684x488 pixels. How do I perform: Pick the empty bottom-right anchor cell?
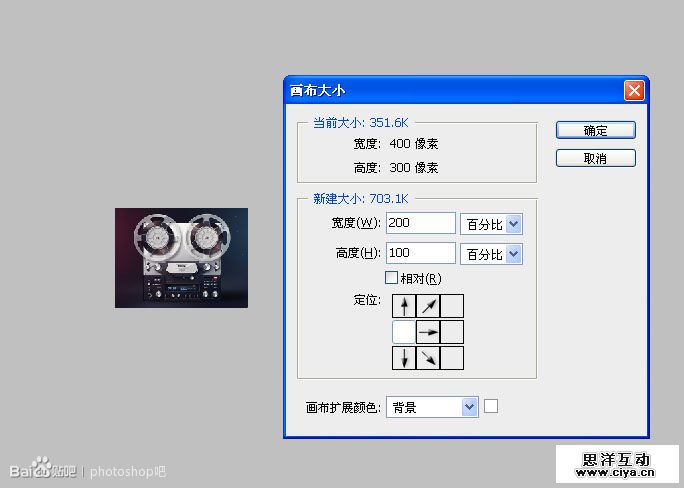point(452,358)
